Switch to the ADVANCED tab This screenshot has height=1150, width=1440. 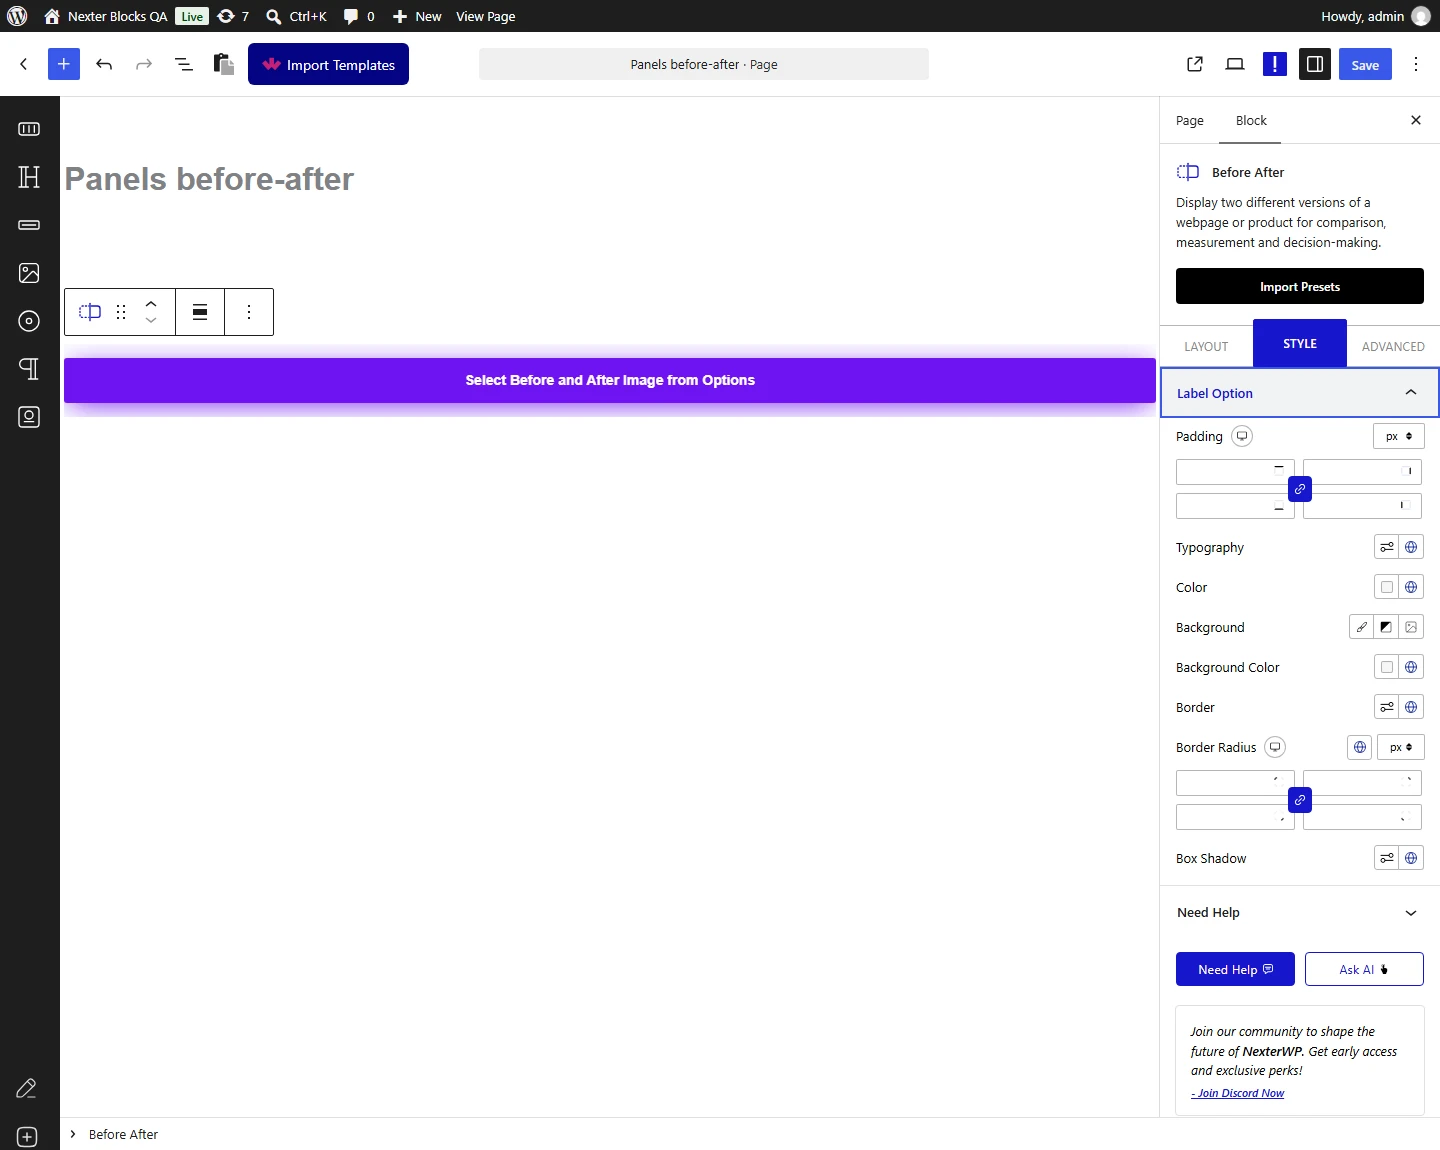1393,347
